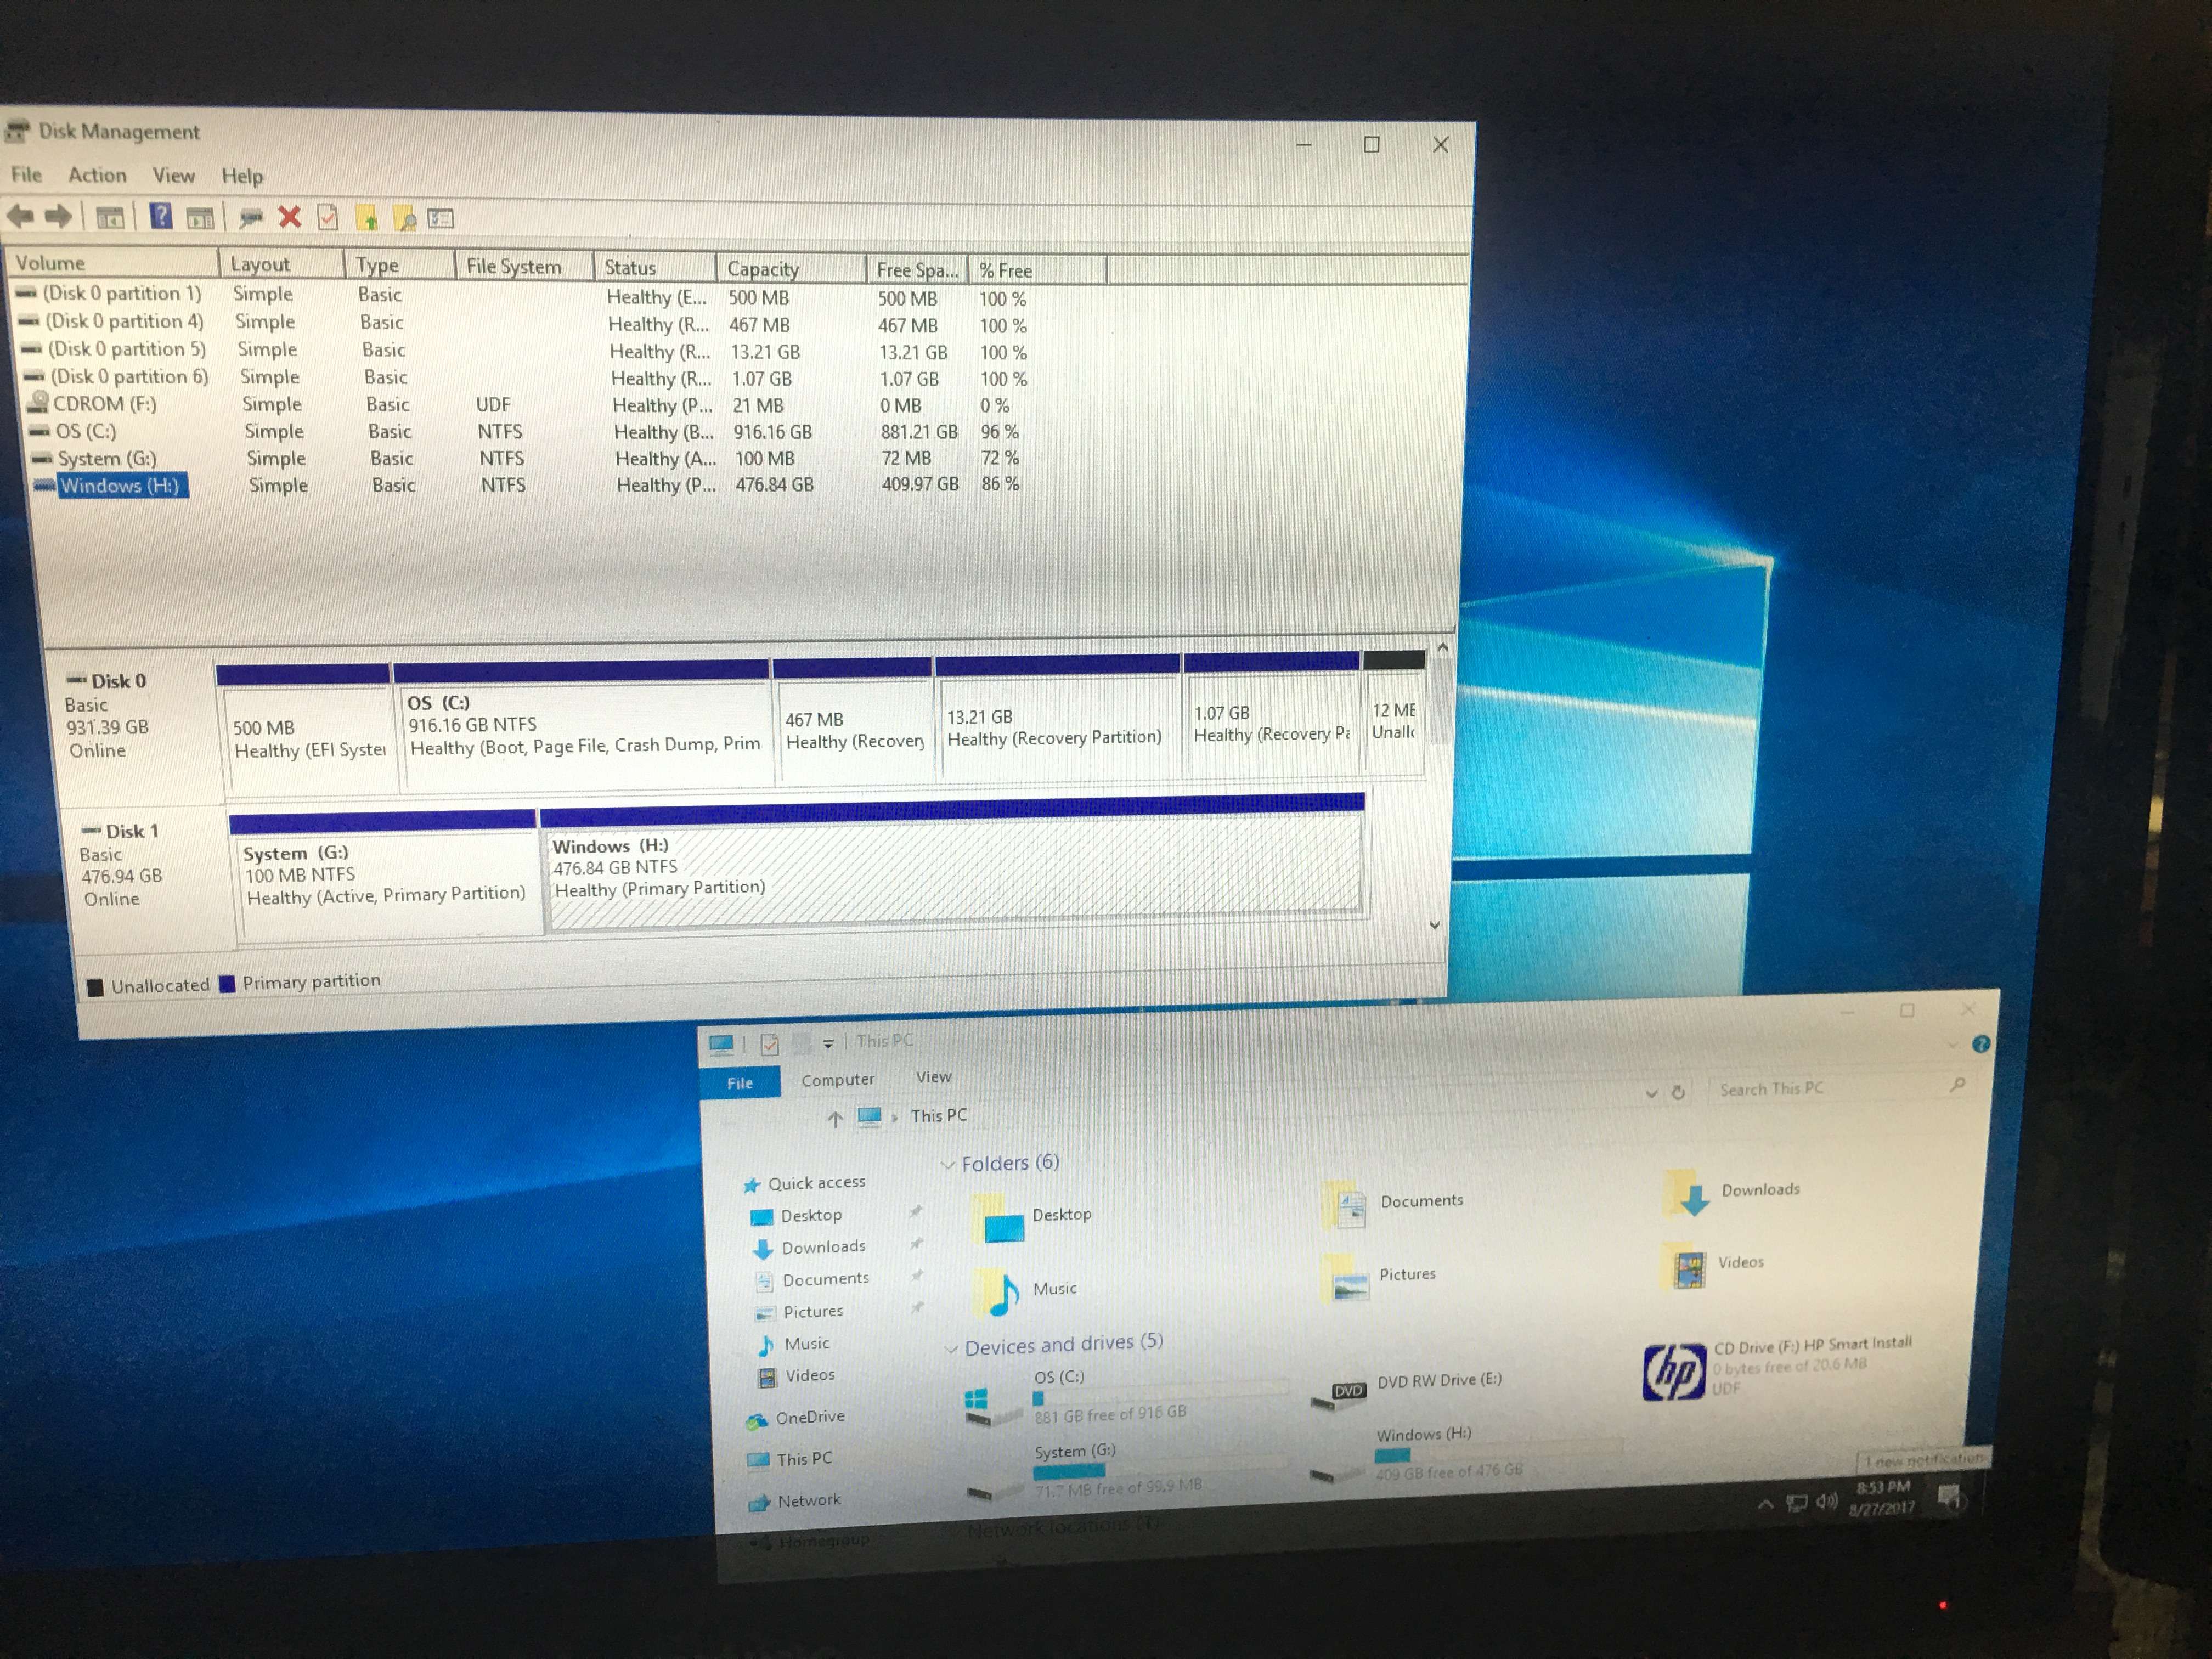
Task: Select the Music folder icon under Folders
Action: tap(997, 1292)
